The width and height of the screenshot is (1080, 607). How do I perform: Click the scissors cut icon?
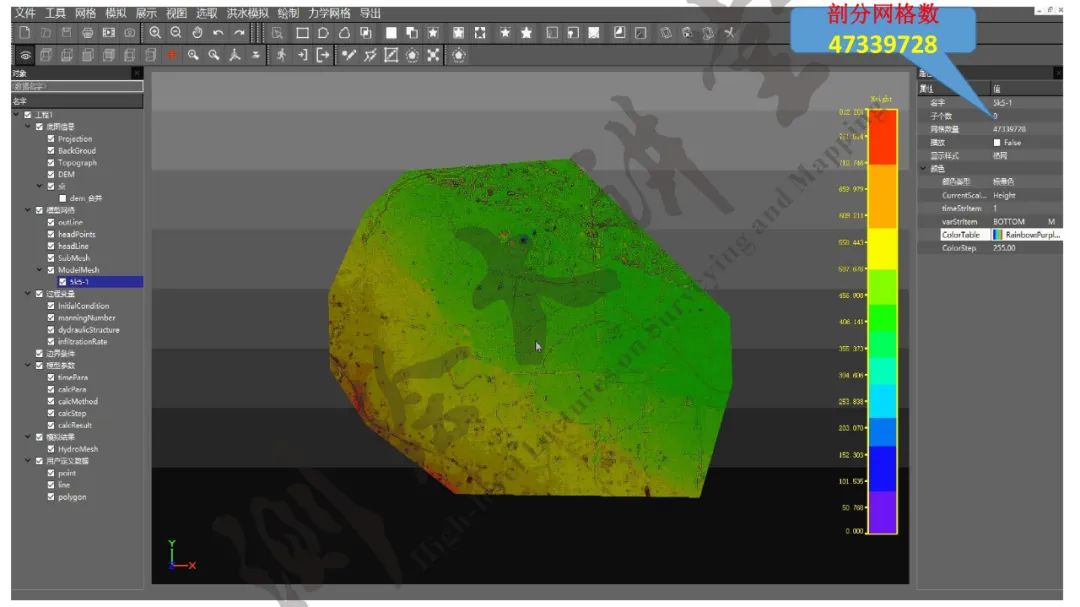point(730,33)
